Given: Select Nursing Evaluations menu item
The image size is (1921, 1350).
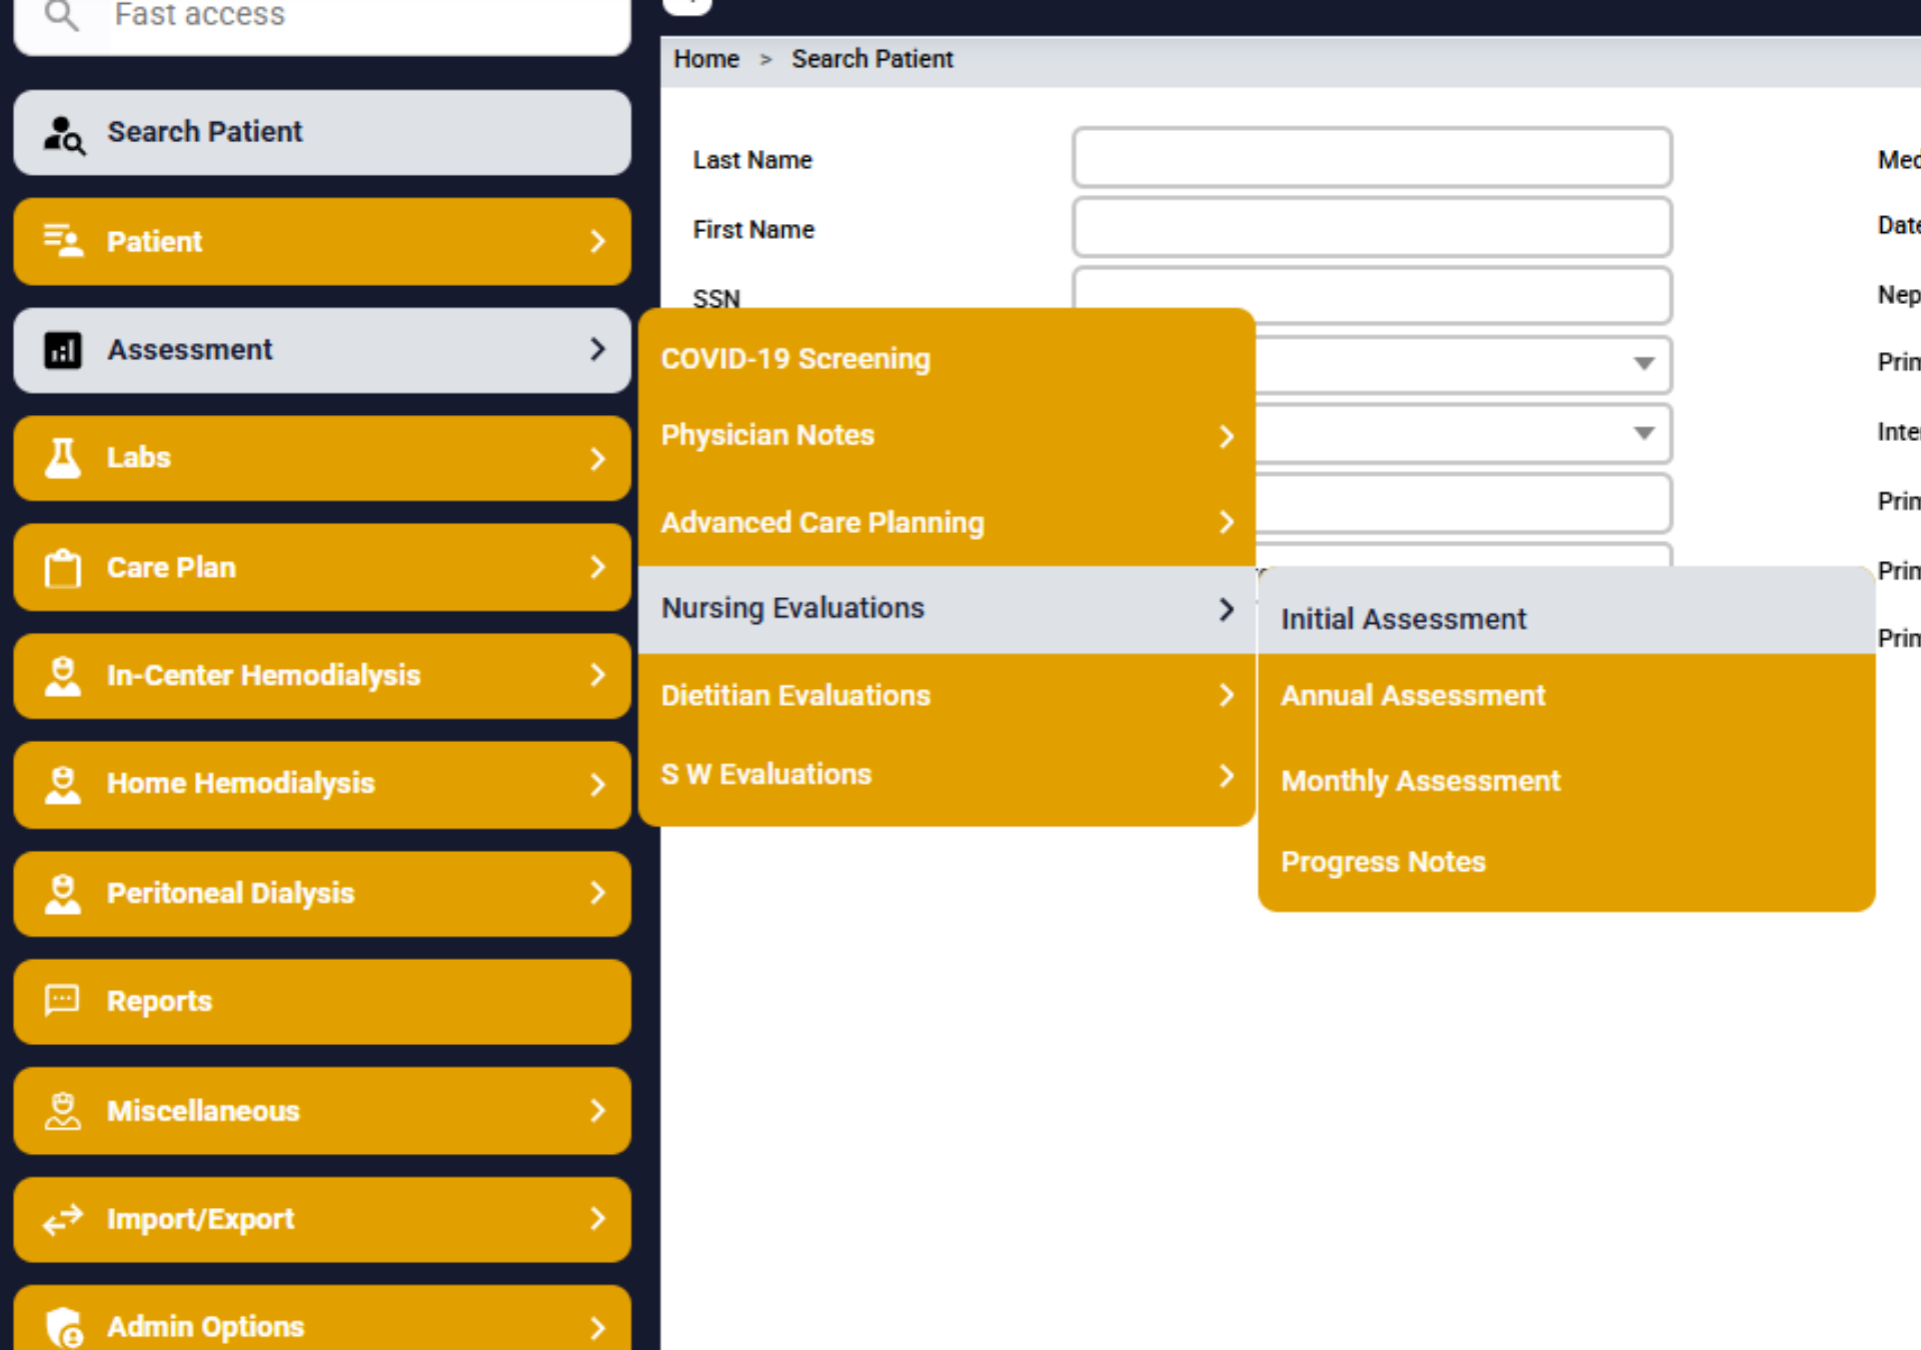Looking at the screenshot, I should click(x=946, y=609).
